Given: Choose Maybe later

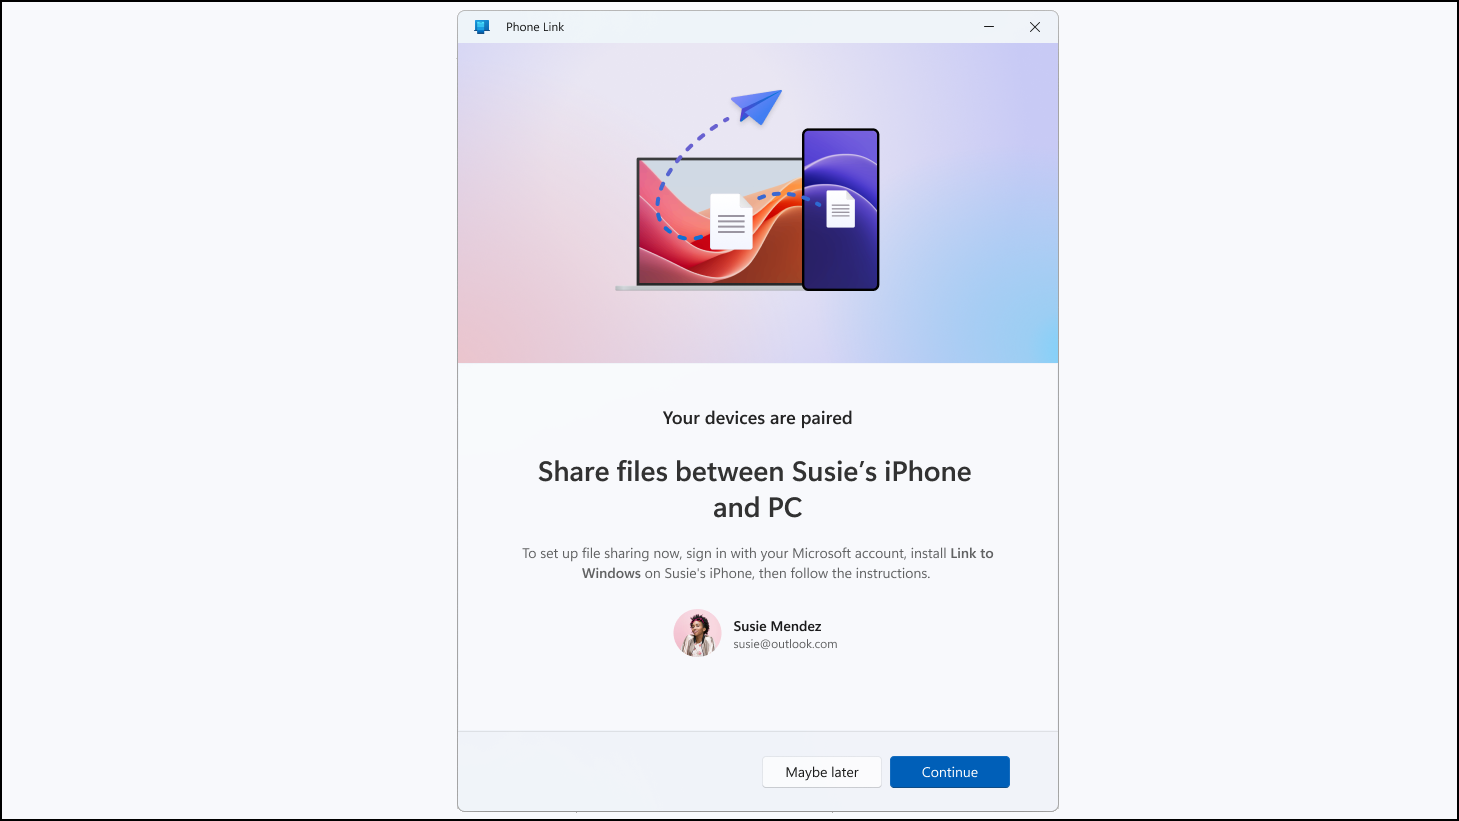Looking at the screenshot, I should click(822, 772).
